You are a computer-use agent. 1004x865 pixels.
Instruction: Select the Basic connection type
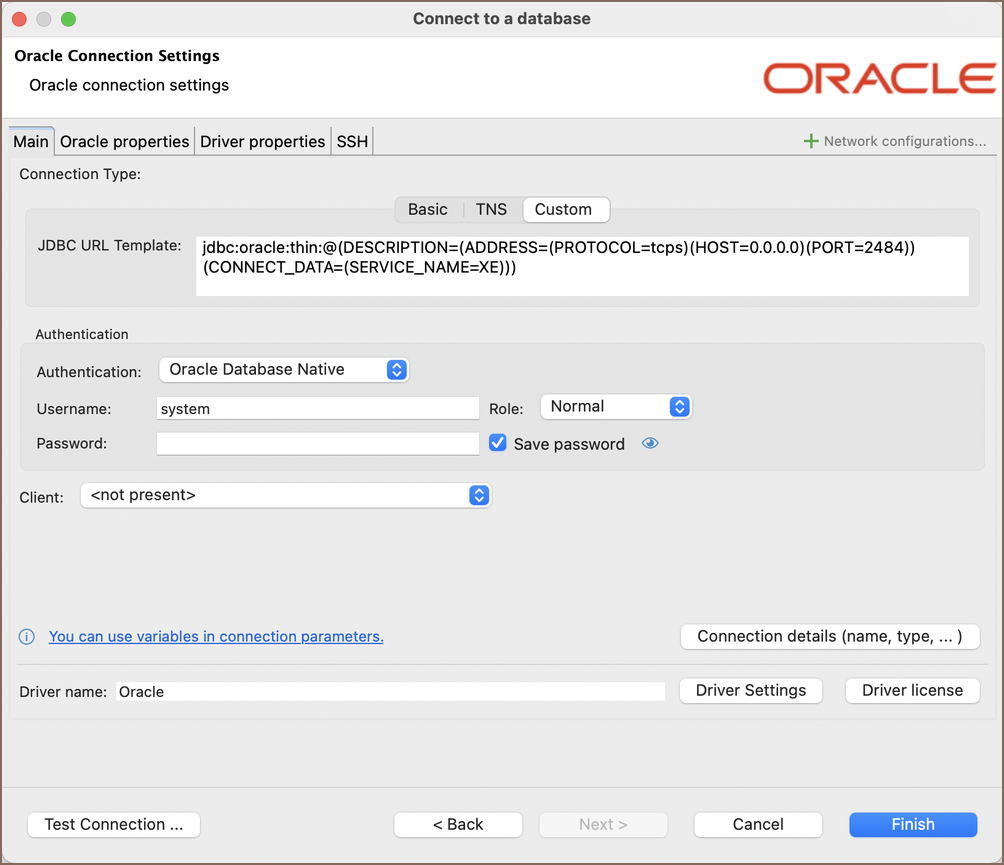[x=427, y=209]
